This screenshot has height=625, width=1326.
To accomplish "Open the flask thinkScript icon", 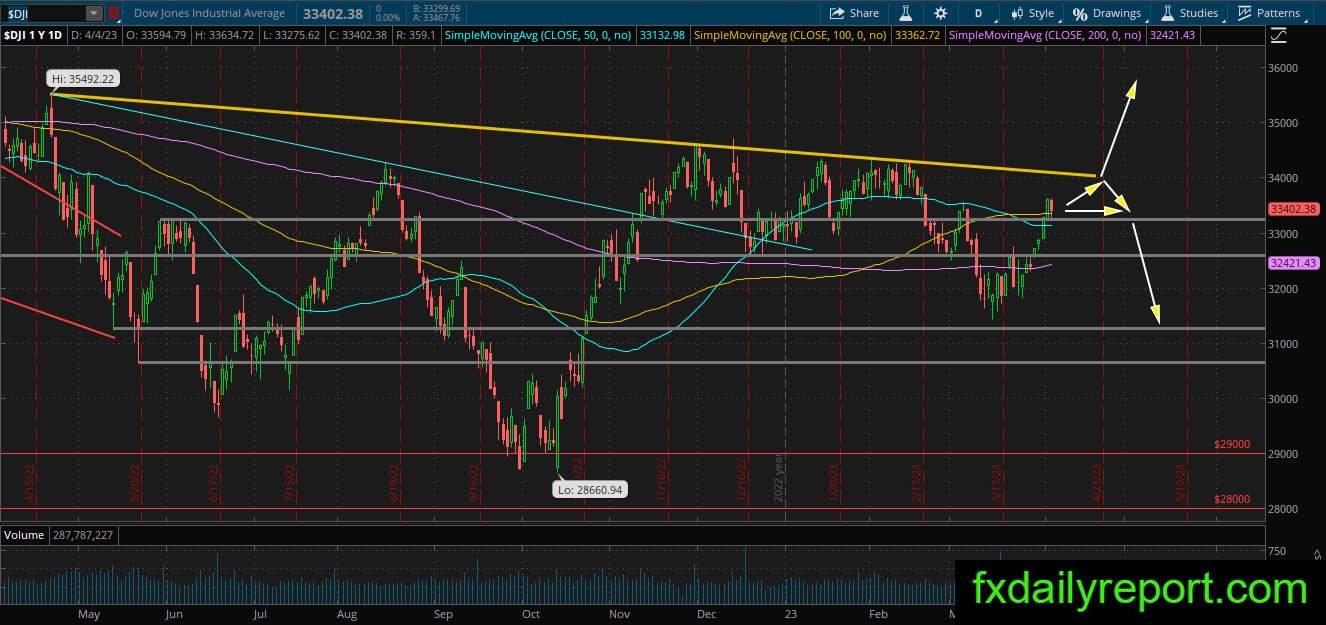I will [x=906, y=13].
